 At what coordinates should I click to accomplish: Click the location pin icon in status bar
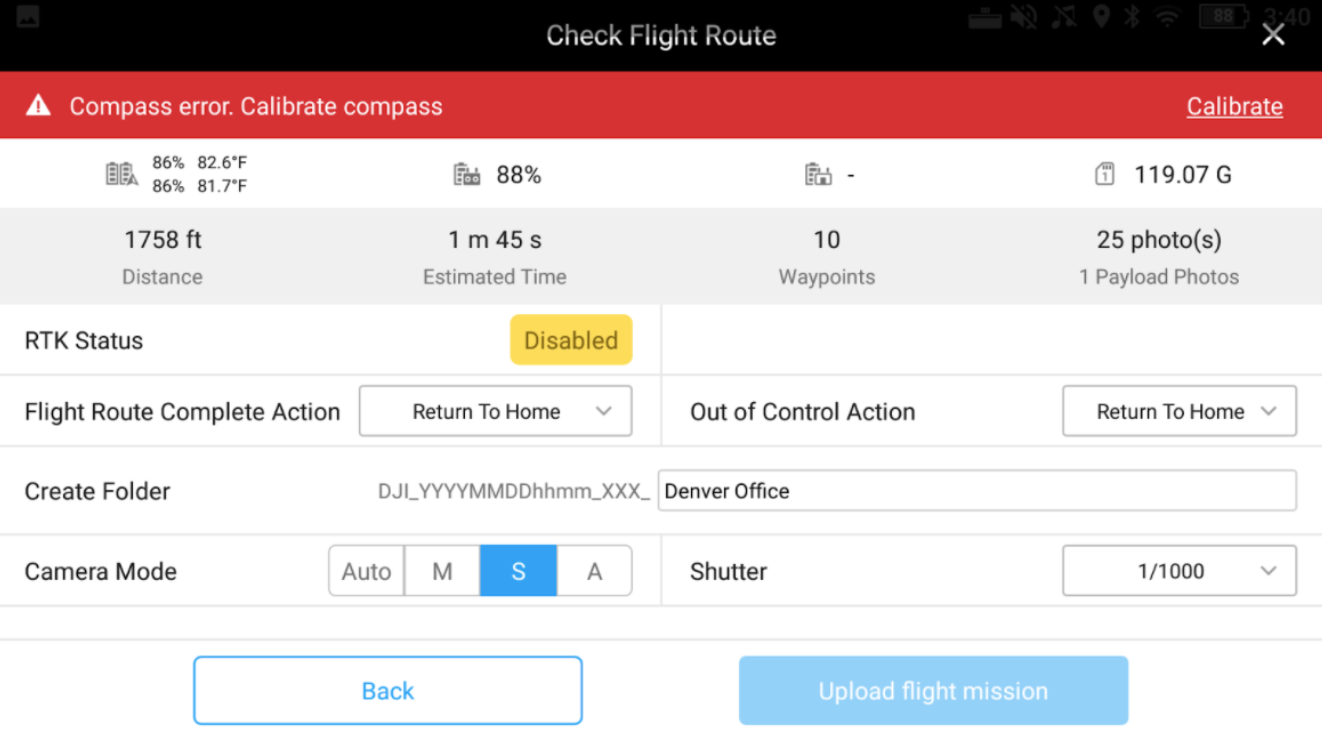pyautogui.click(x=1101, y=17)
